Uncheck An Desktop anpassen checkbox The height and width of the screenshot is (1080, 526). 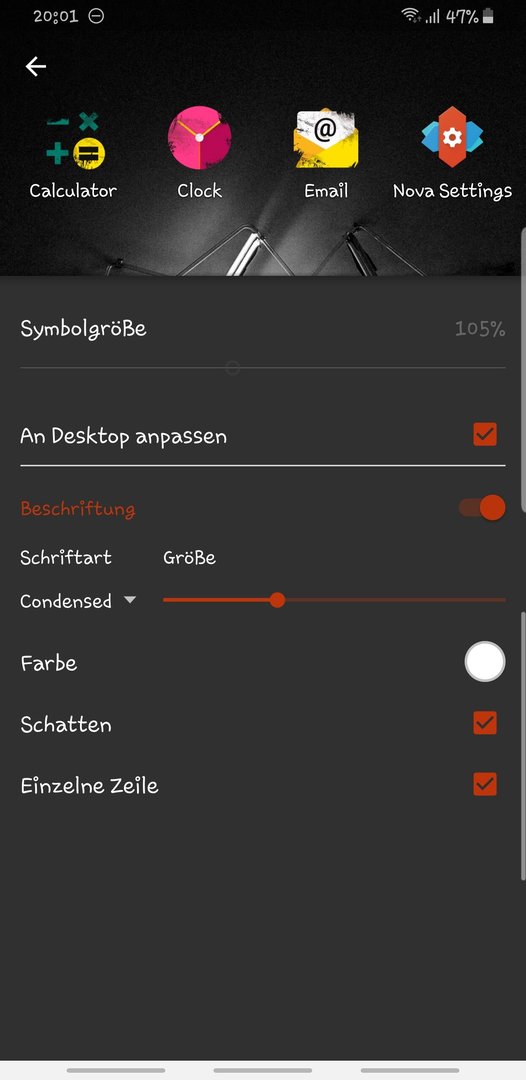[485, 435]
